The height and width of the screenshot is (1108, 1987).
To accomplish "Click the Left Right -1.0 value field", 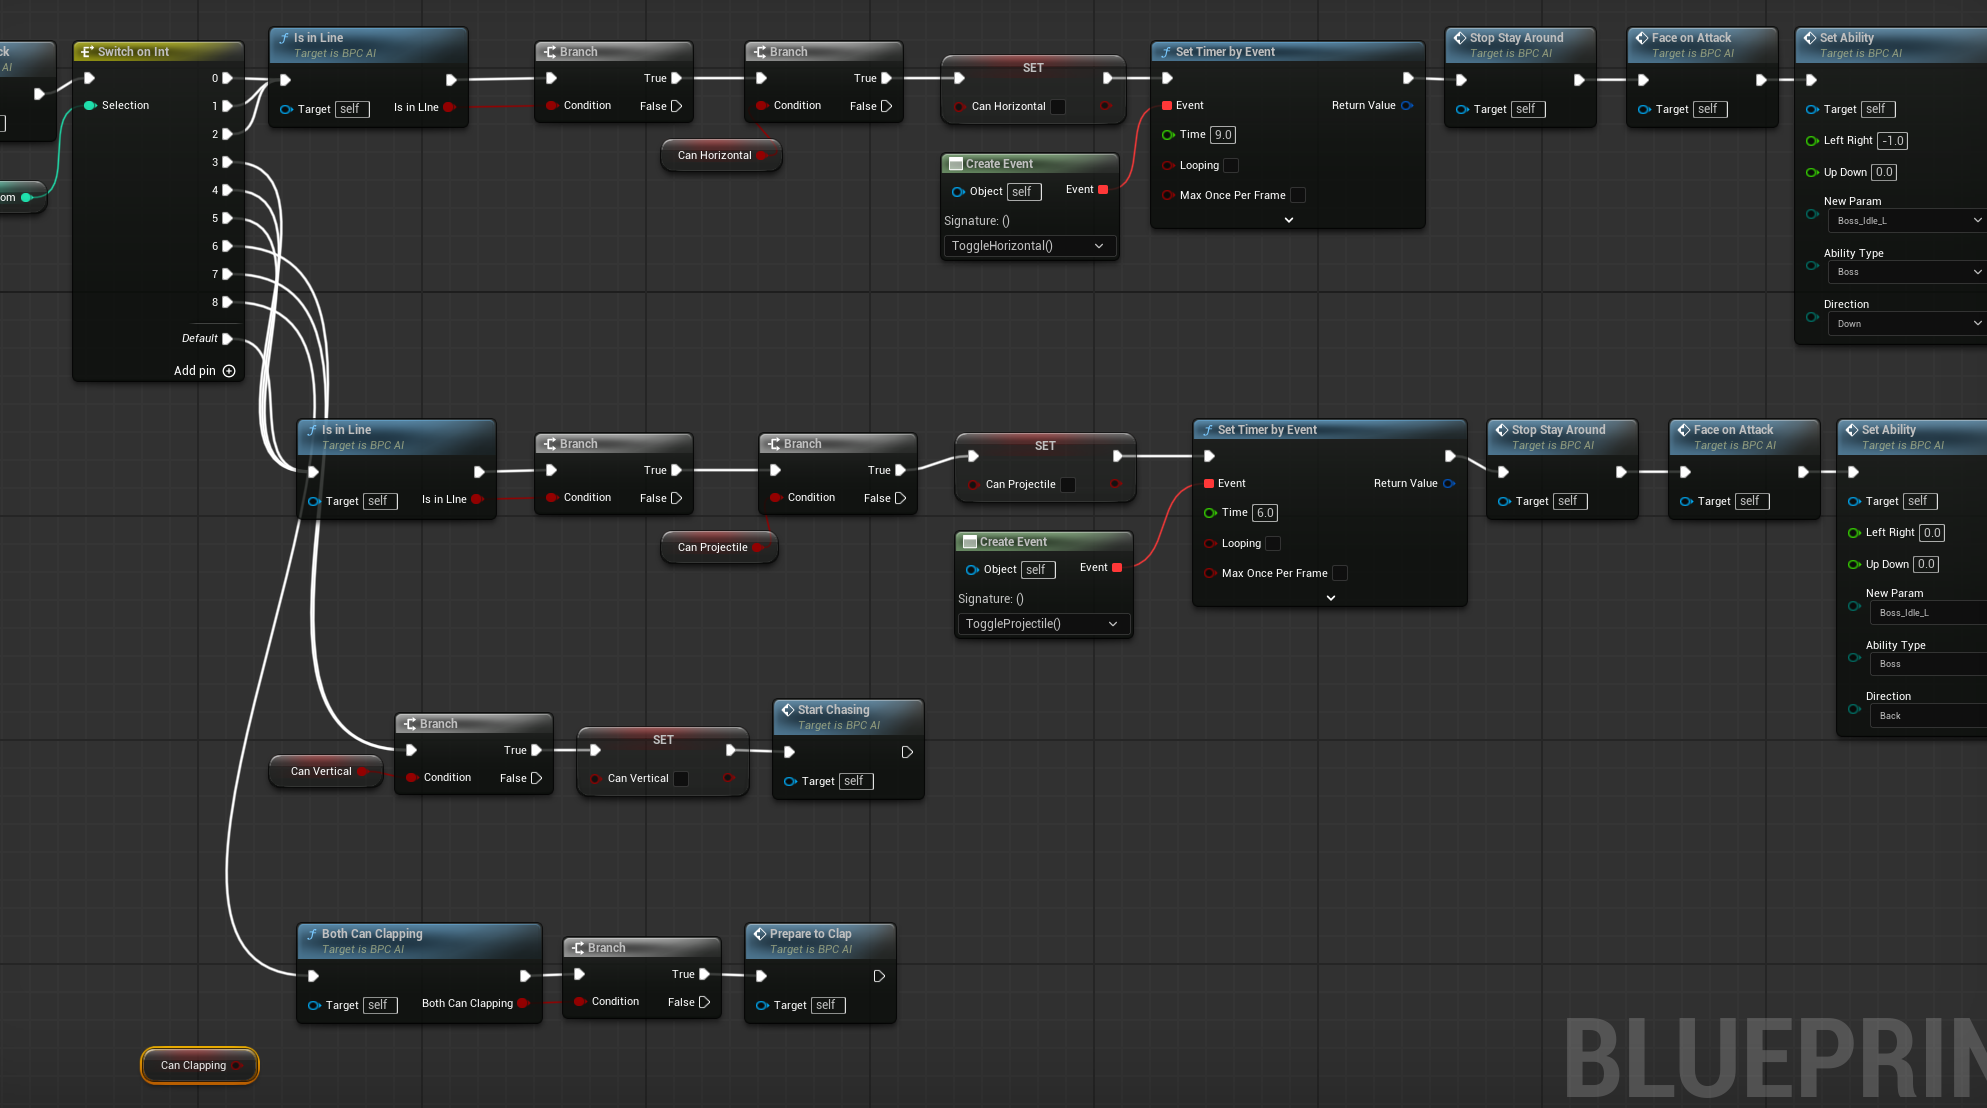I will coord(1892,141).
